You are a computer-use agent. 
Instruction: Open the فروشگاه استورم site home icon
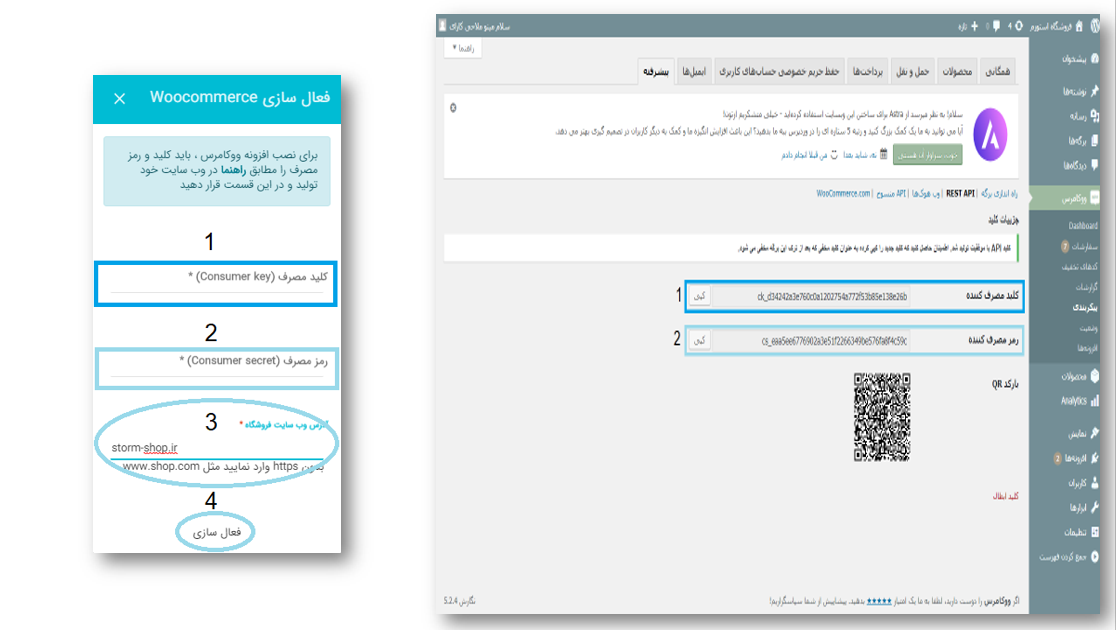(1079, 26)
